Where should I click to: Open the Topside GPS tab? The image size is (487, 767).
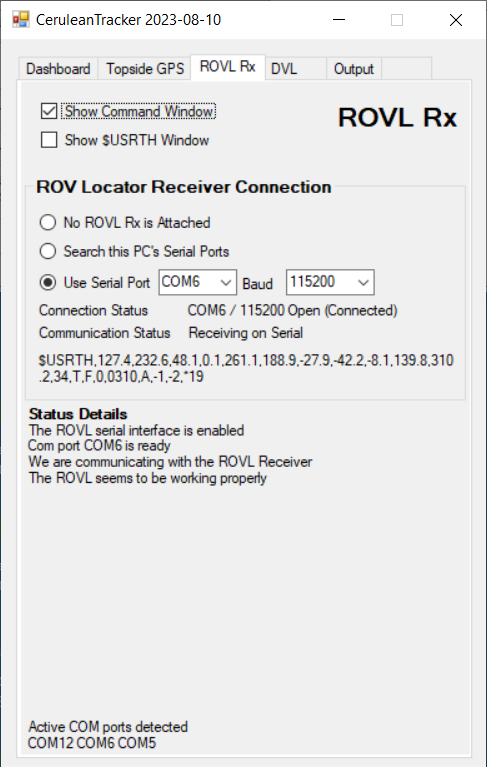coord(145,68)
